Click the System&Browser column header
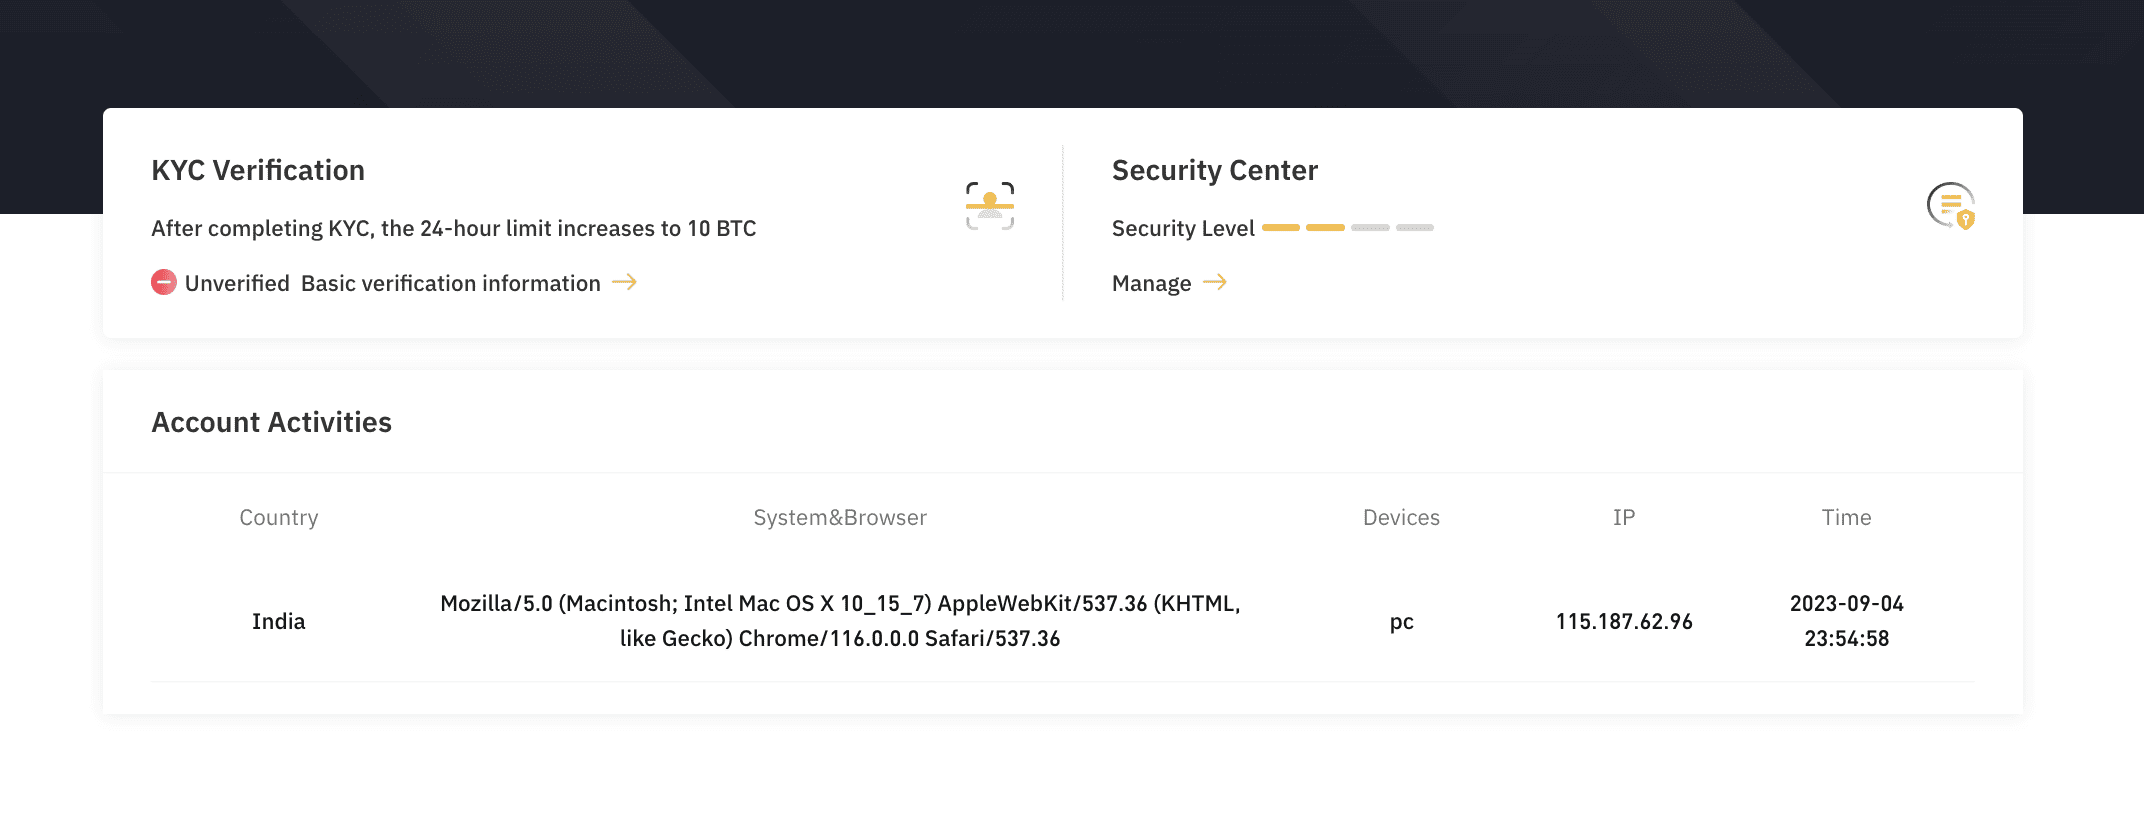This screenshot has height=824, width=2144. (x=840, y=517)
